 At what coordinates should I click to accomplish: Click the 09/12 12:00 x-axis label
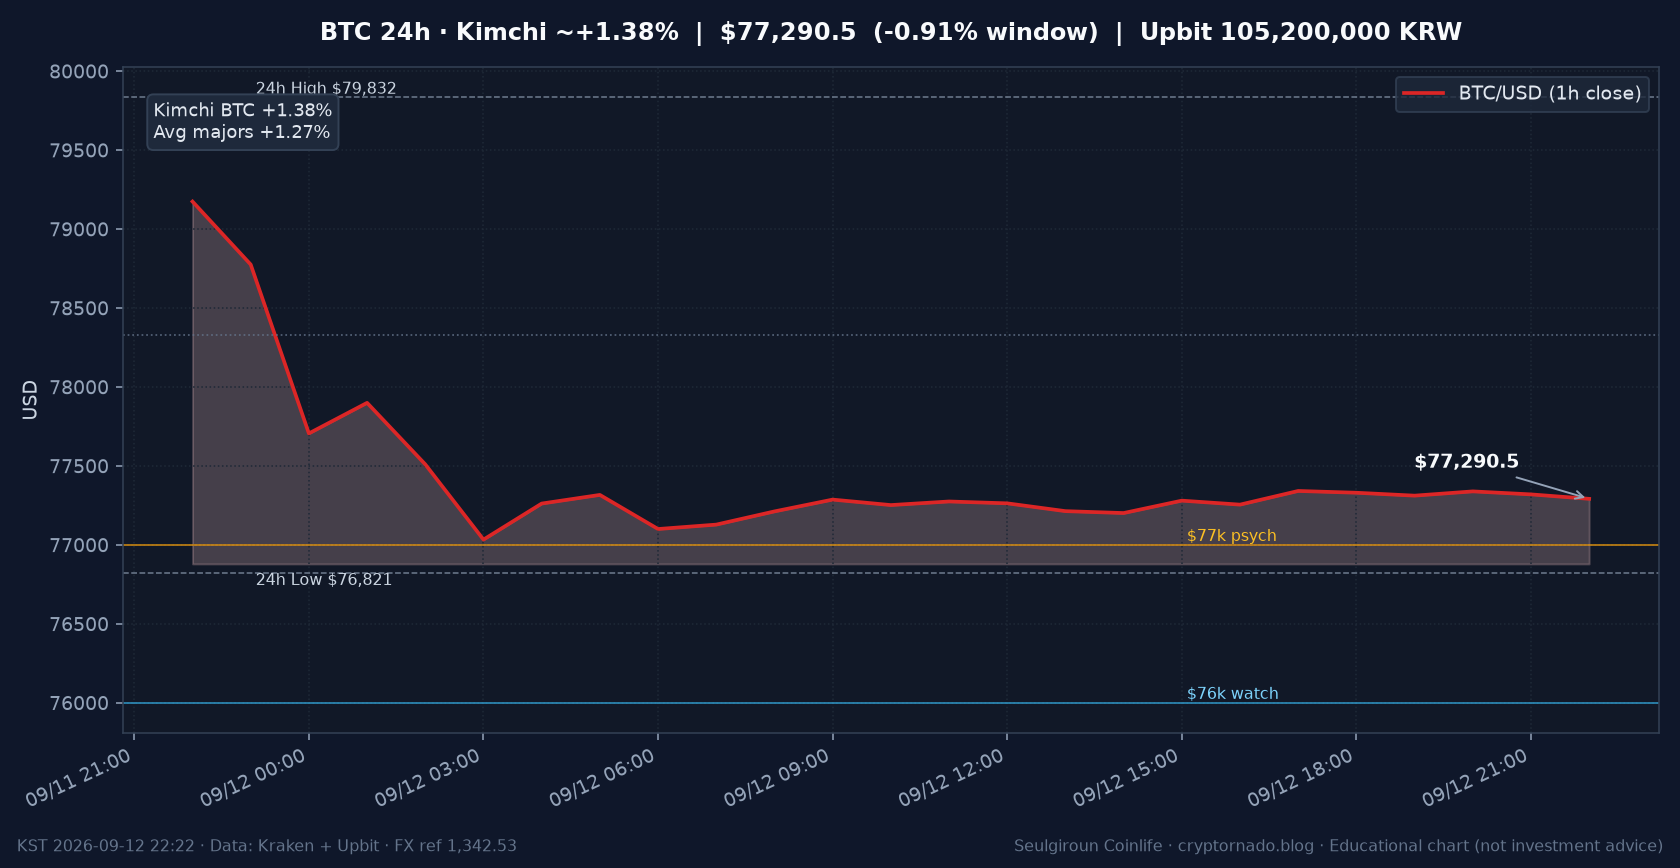951,778
